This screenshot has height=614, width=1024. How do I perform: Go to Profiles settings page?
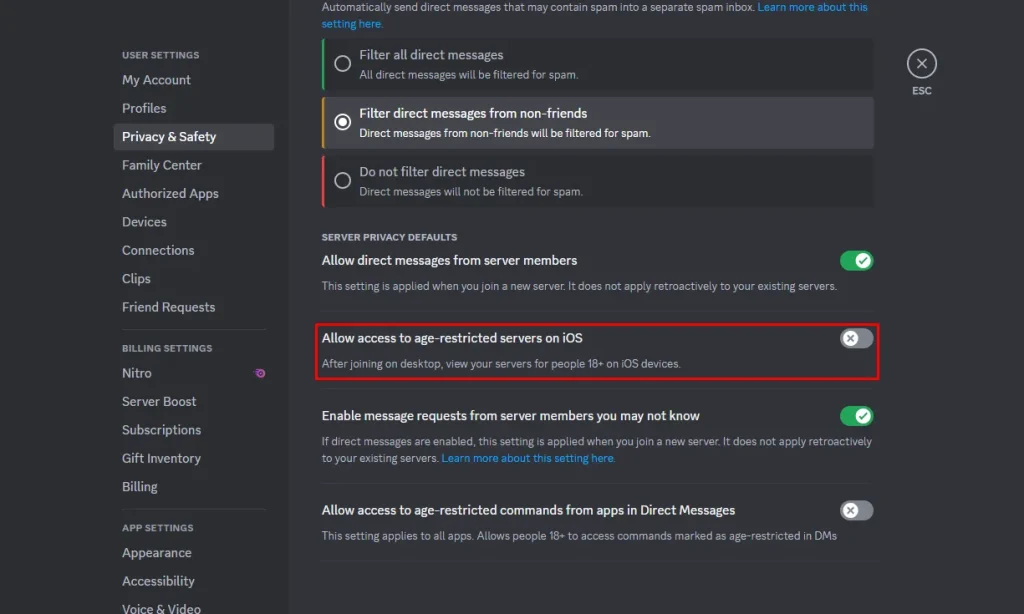pos(144,108)
